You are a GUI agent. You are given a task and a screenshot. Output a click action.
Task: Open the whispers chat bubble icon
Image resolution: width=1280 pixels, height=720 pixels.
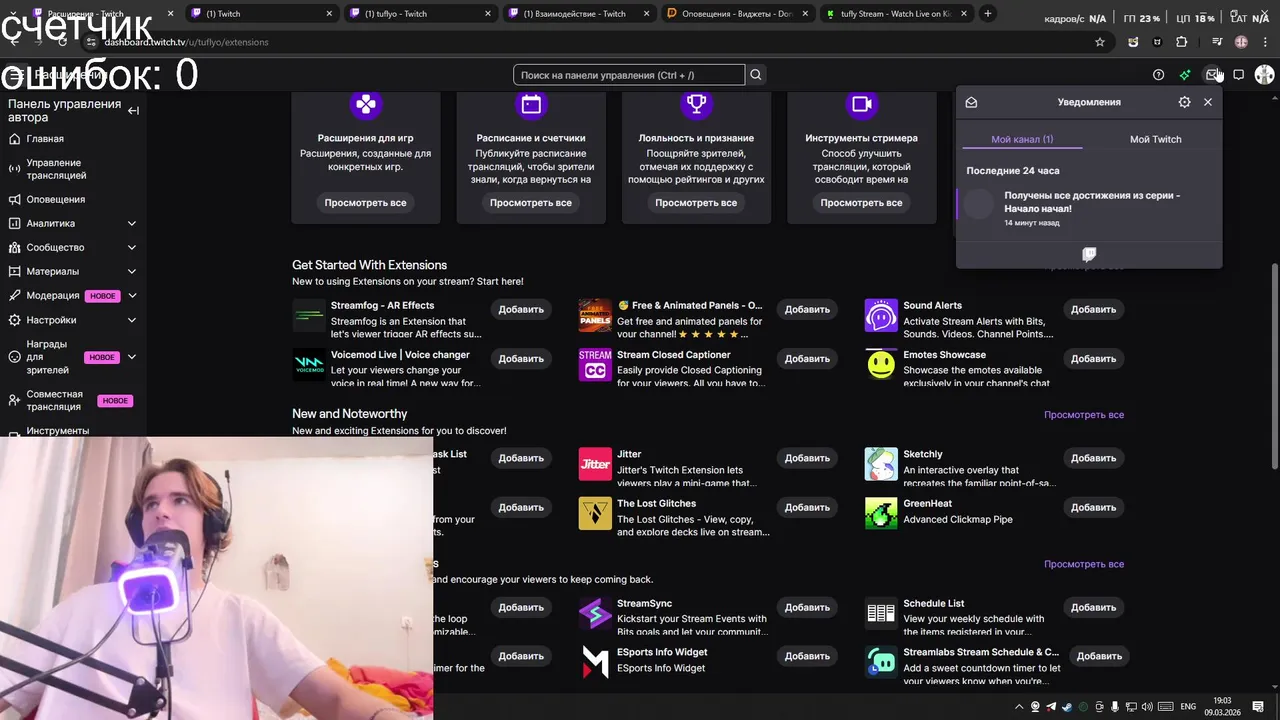point(1238,75)
